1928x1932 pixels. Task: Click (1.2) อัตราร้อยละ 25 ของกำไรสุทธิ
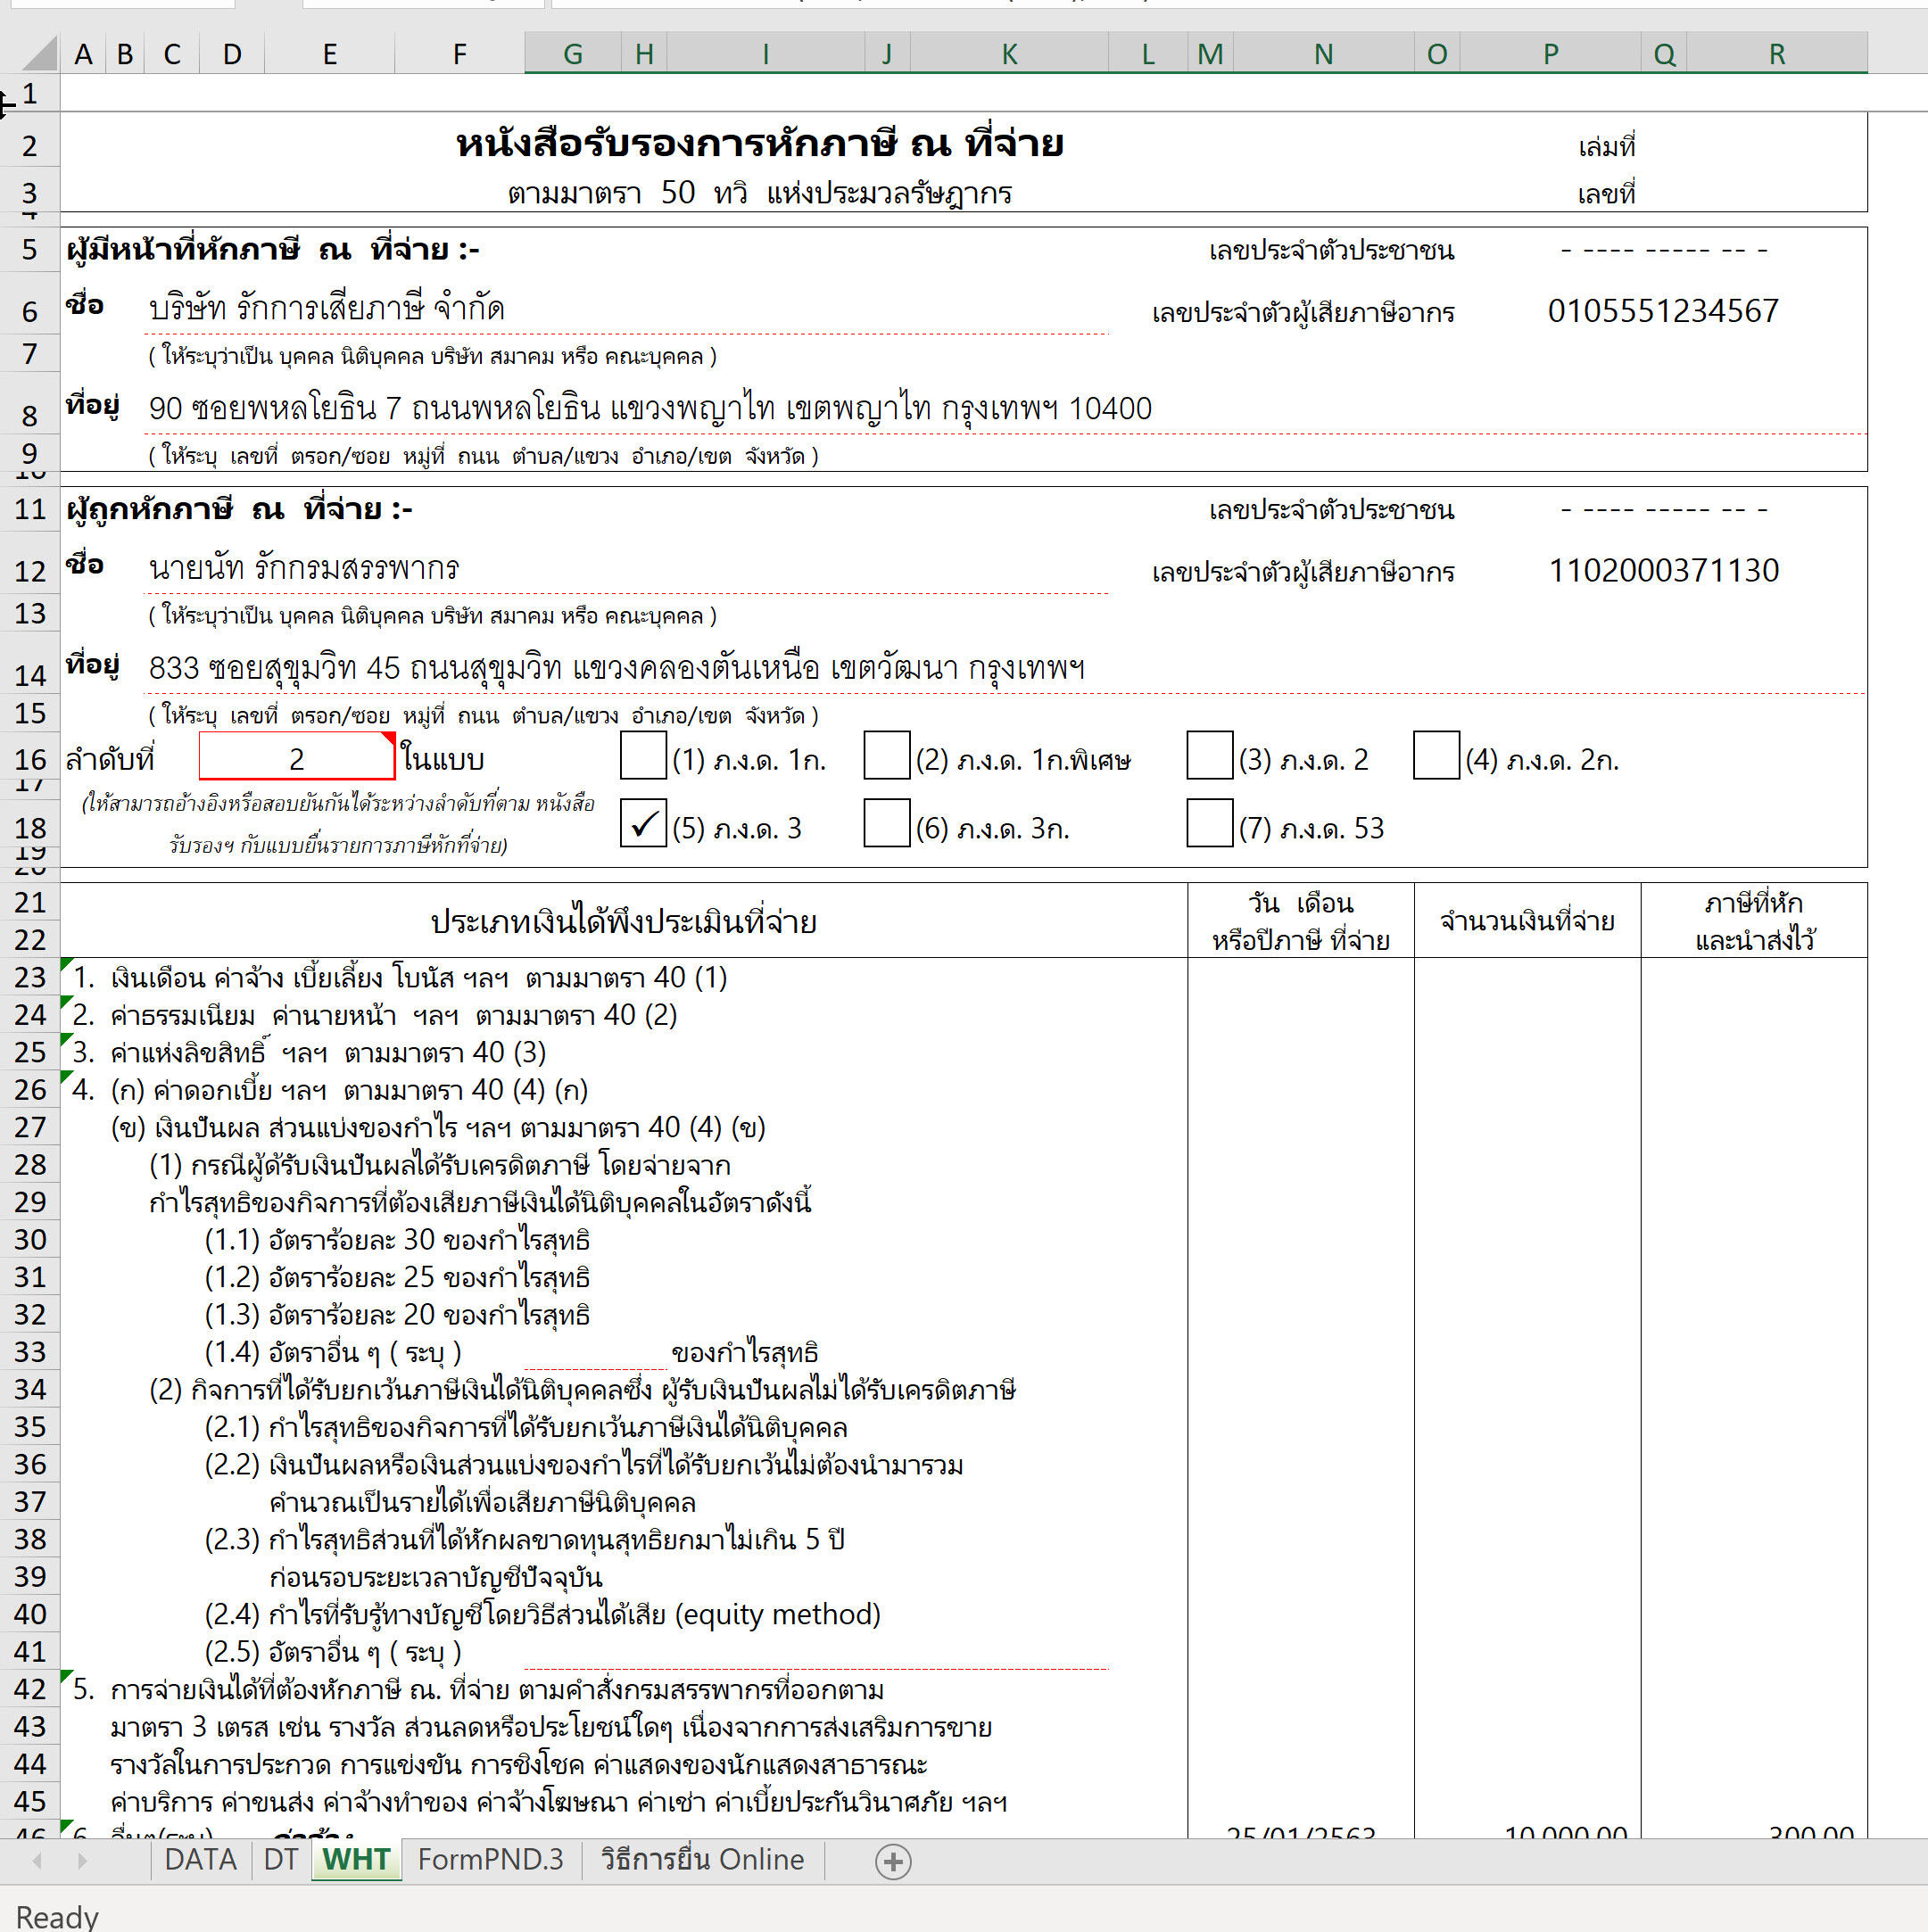(x=397, y=1277)
